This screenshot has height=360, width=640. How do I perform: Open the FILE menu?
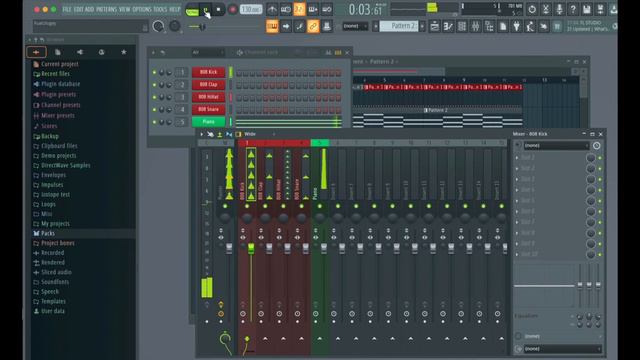coord(67,9)
